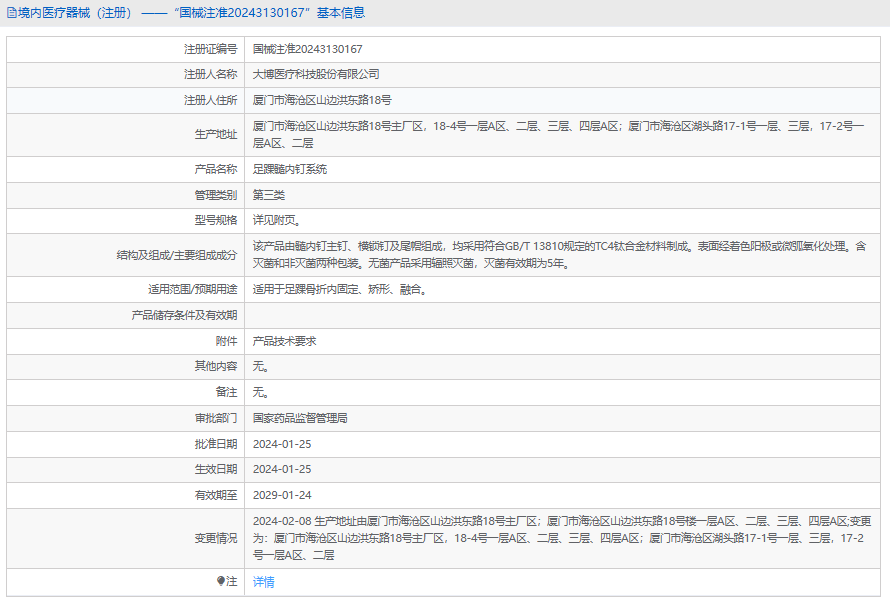Click approving department 国家药品监督管理局

300,418
